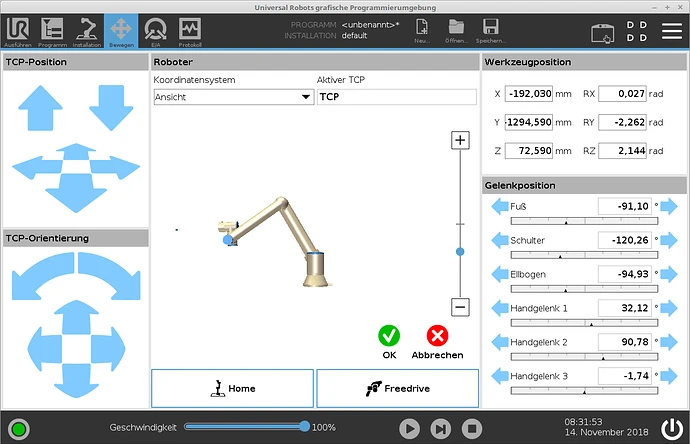
Task: Move TCP right in TCP-Position panel
Action: pyautogui.click(x=116, y=168)
